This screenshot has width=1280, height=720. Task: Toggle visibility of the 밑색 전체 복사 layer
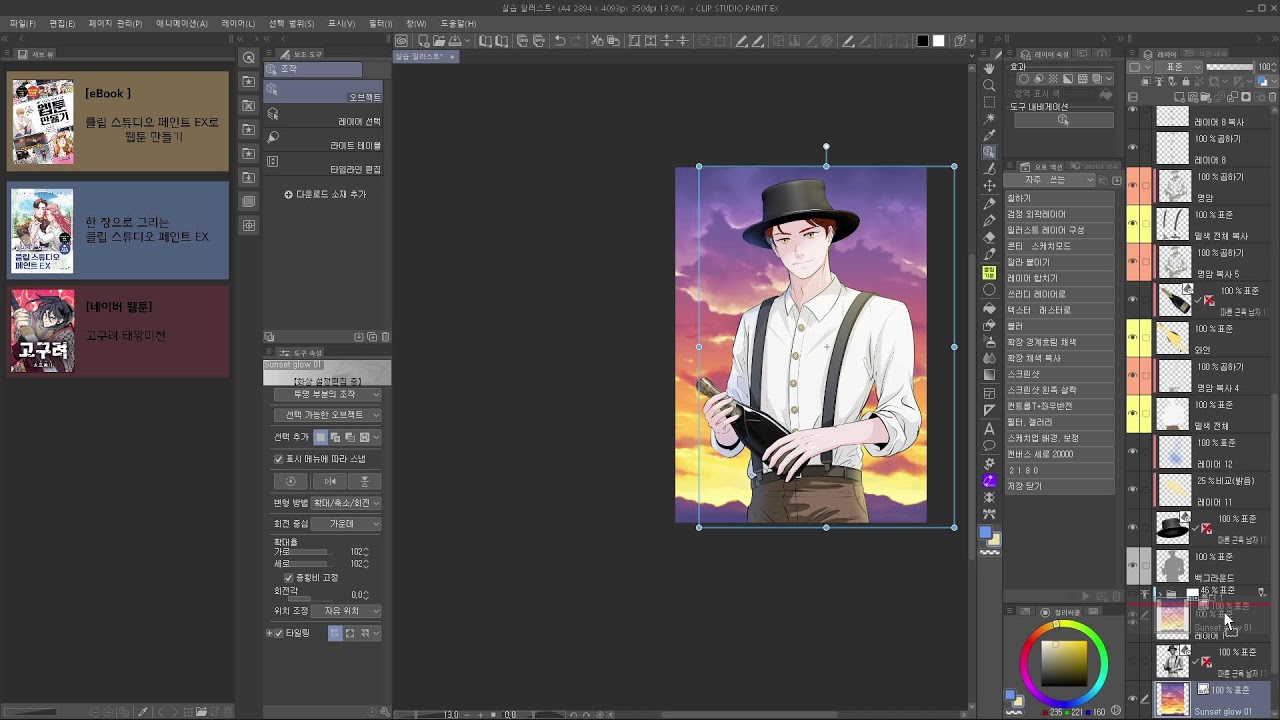tap(1133, 224)
